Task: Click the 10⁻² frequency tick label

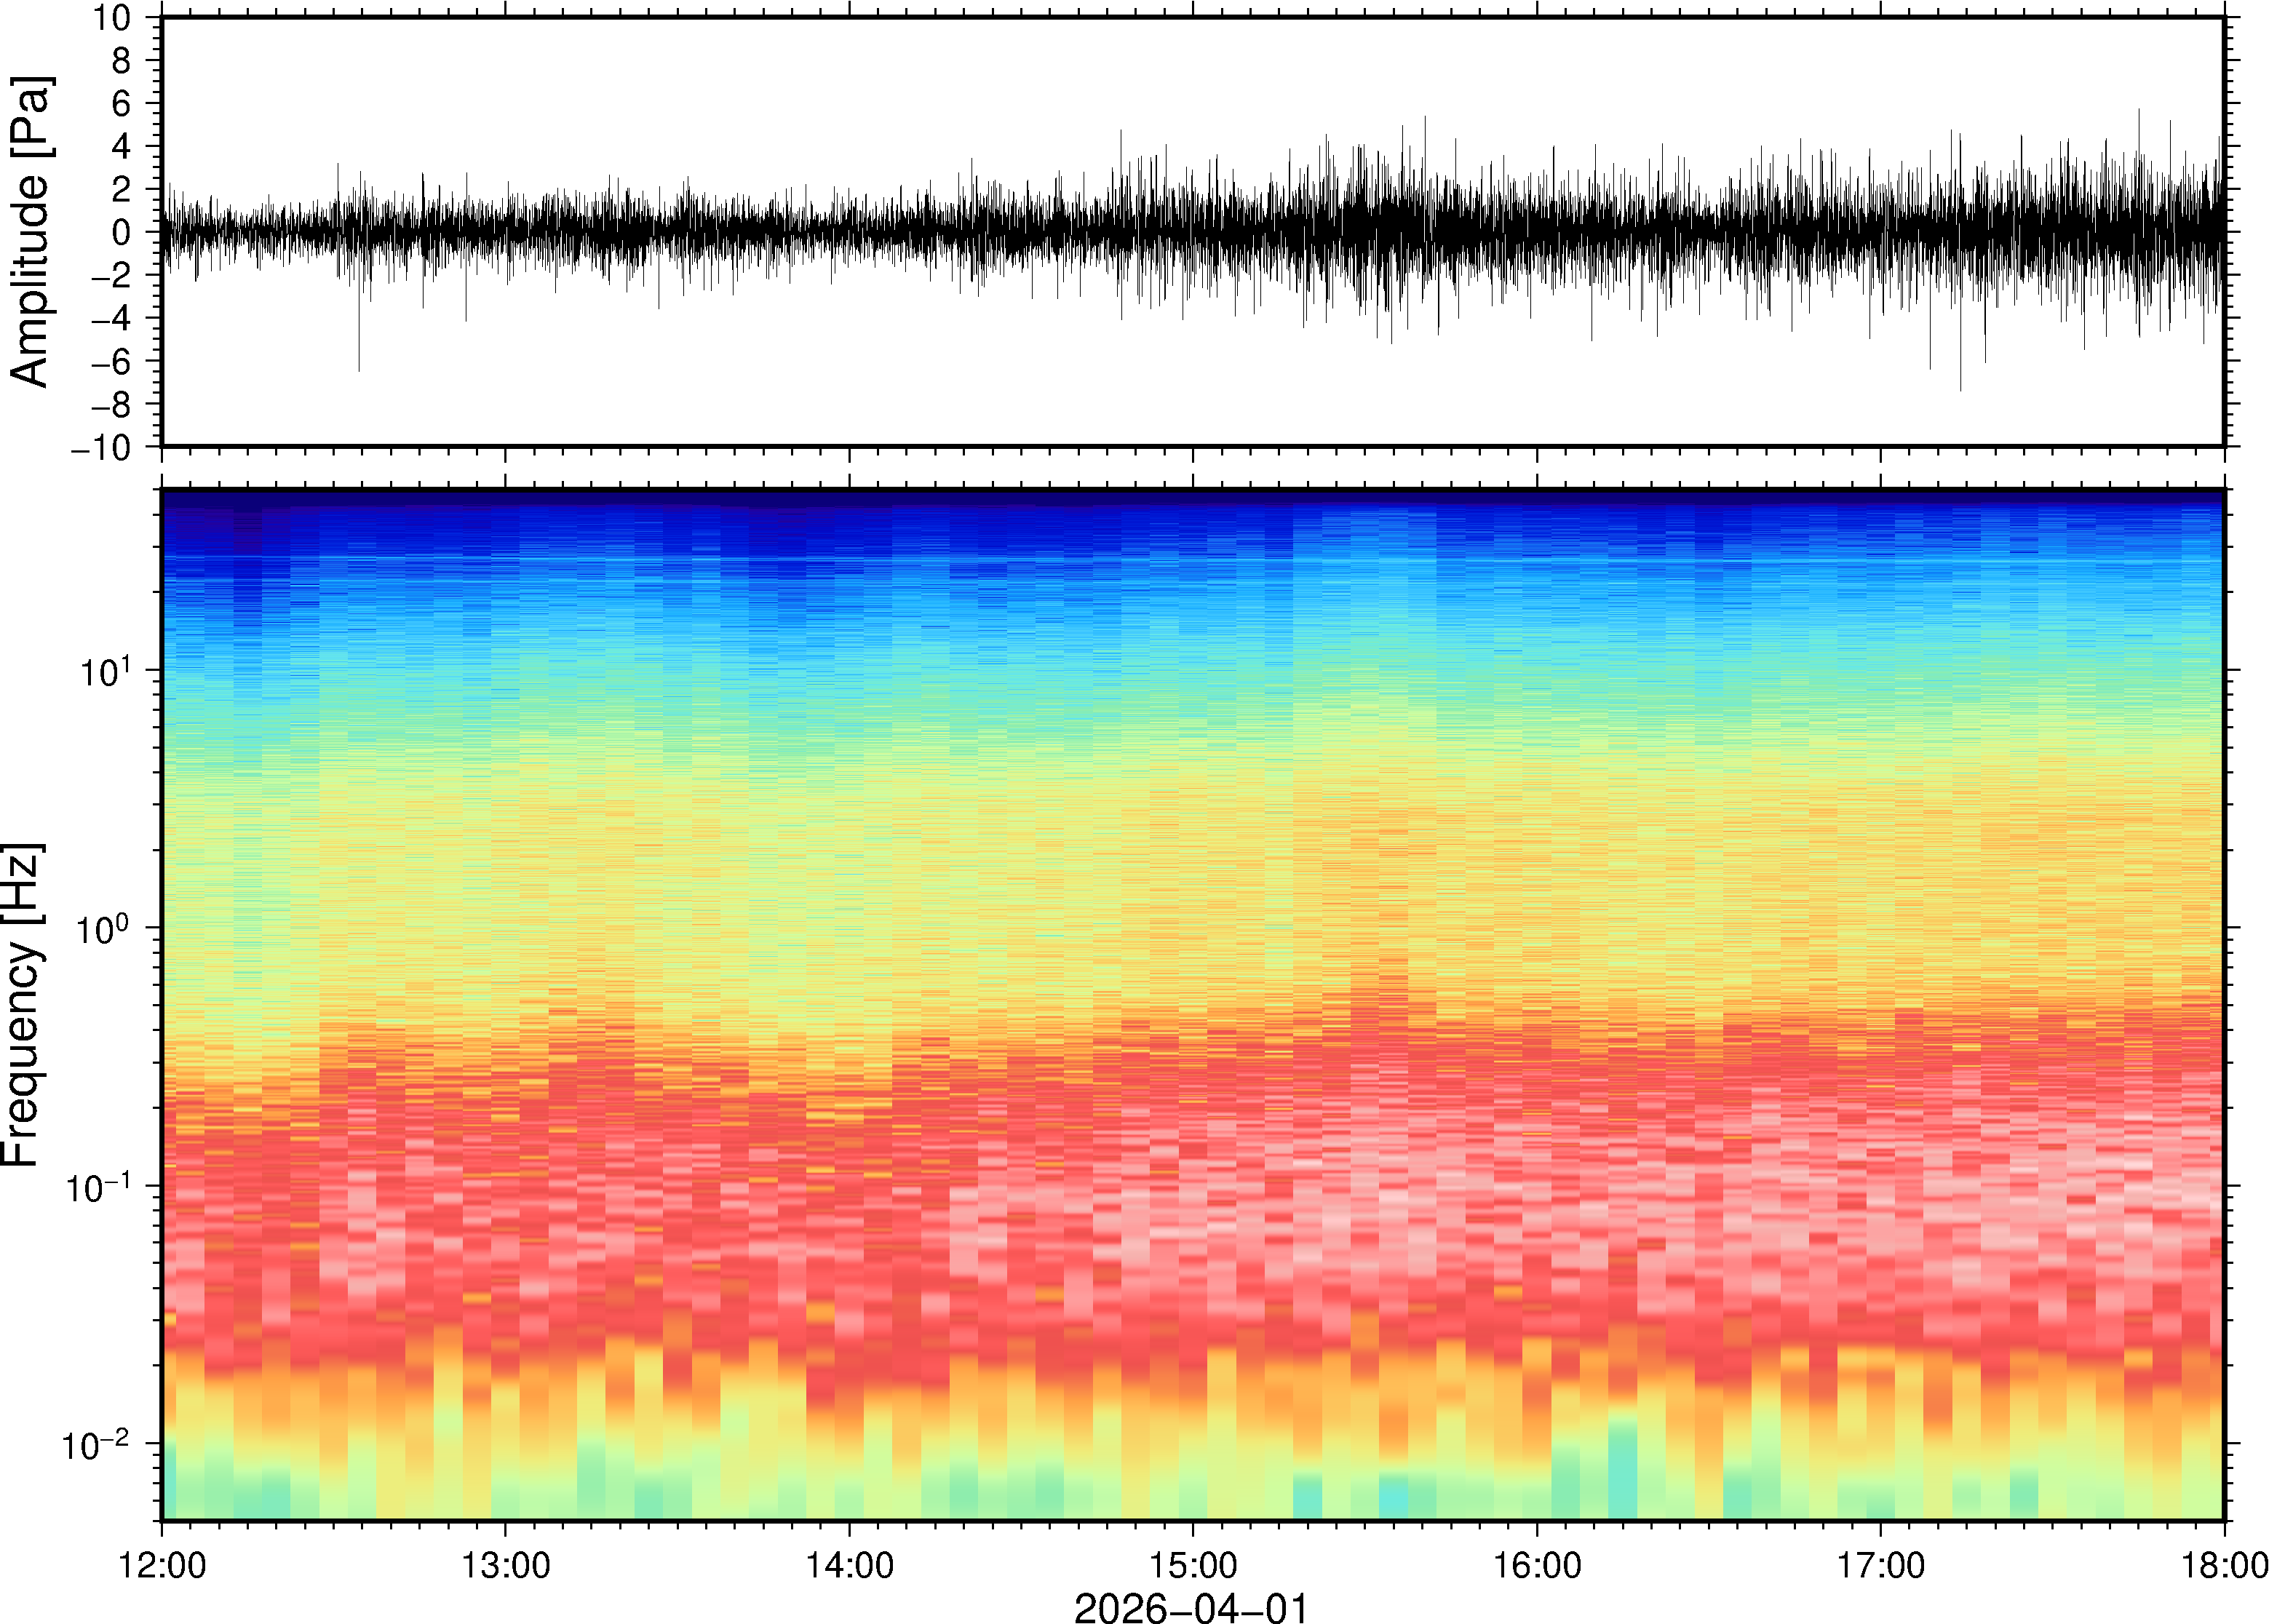Action: pos(96,1444)
